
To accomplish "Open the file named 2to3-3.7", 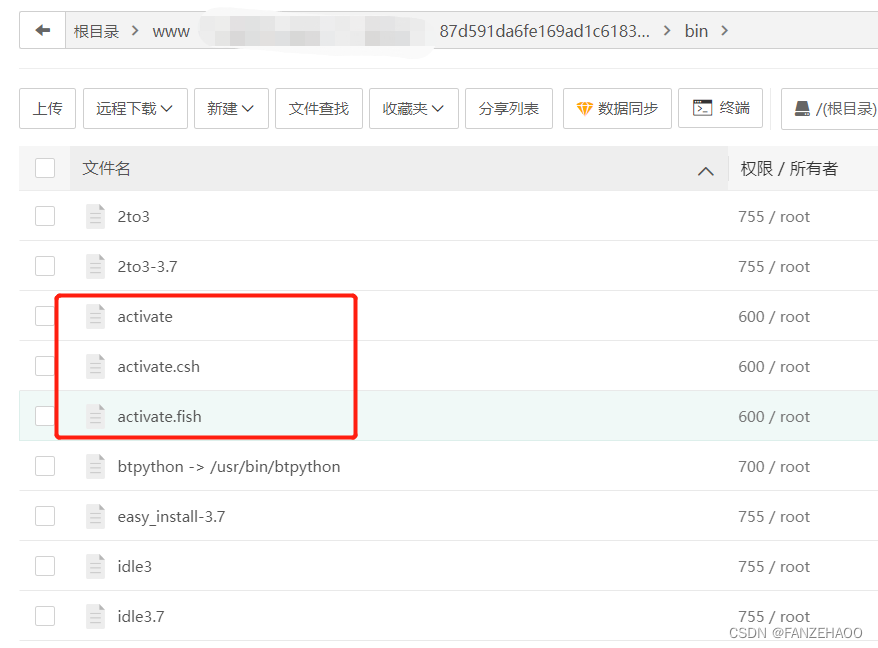I will click(147, 267).
